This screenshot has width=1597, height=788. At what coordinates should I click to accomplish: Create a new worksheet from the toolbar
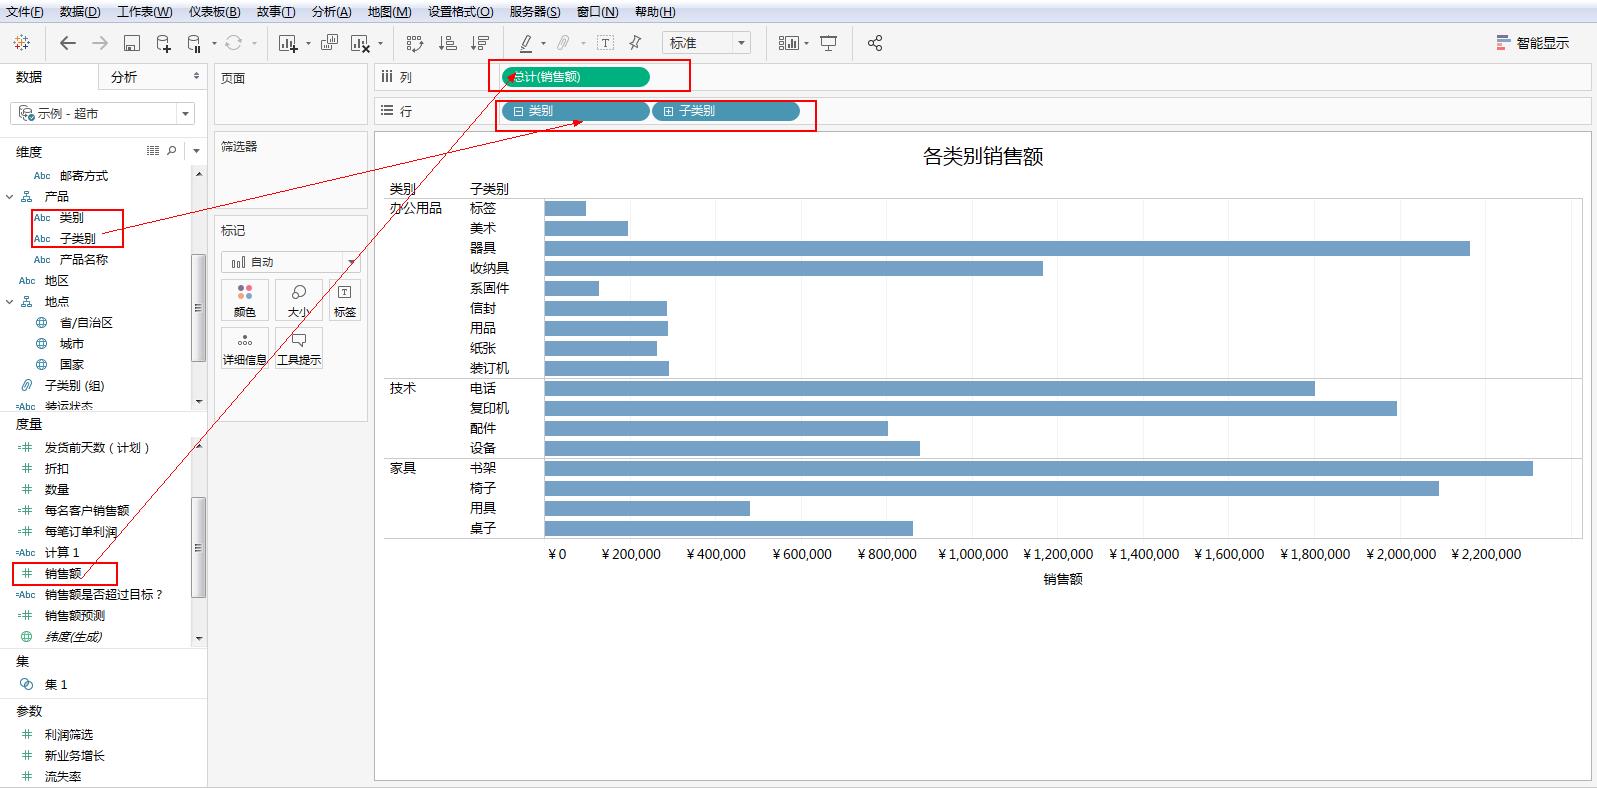288,43
